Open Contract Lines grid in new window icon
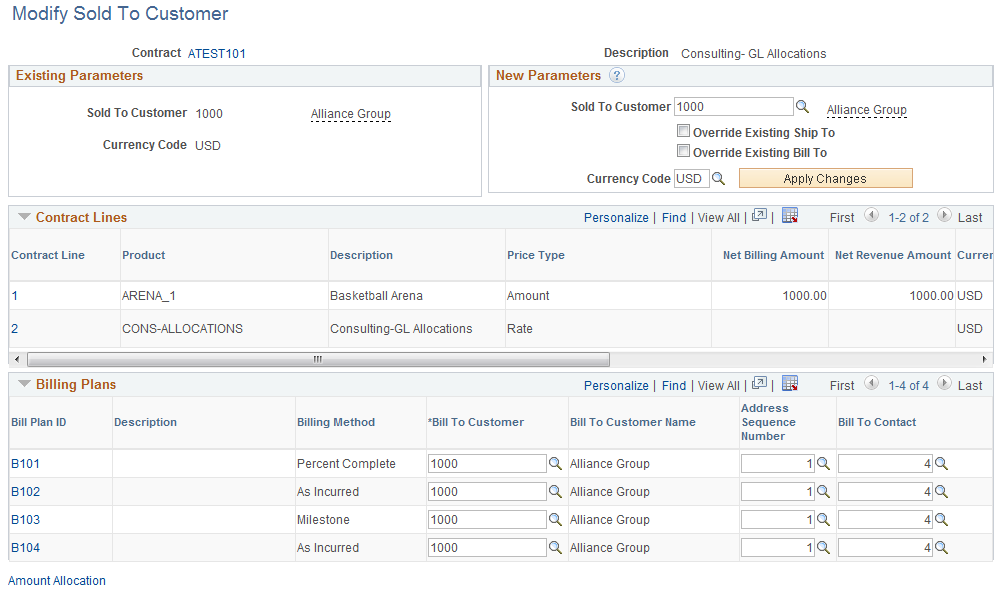Image resolution: width=1006 pixels, height=592 pixels. pos(760,216)
